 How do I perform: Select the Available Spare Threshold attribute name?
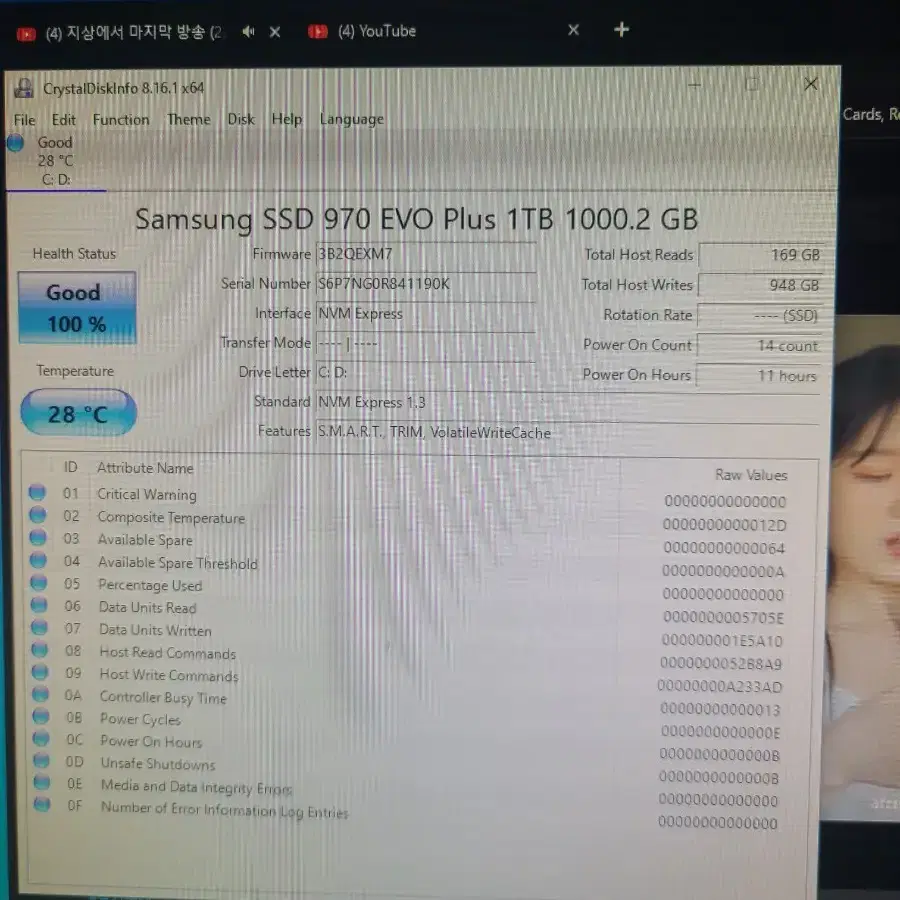click(177, 562)
